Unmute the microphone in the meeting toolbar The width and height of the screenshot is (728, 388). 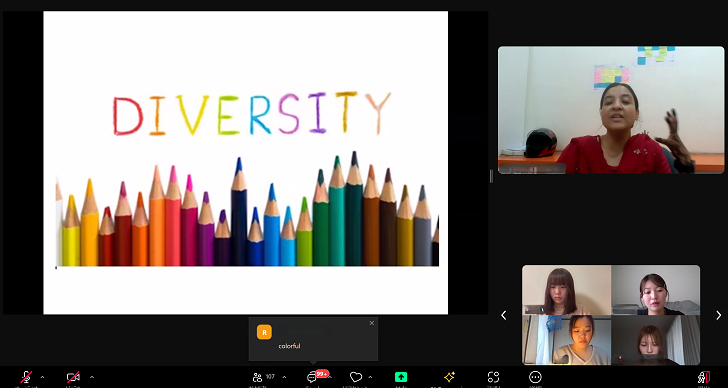point(26,377)
